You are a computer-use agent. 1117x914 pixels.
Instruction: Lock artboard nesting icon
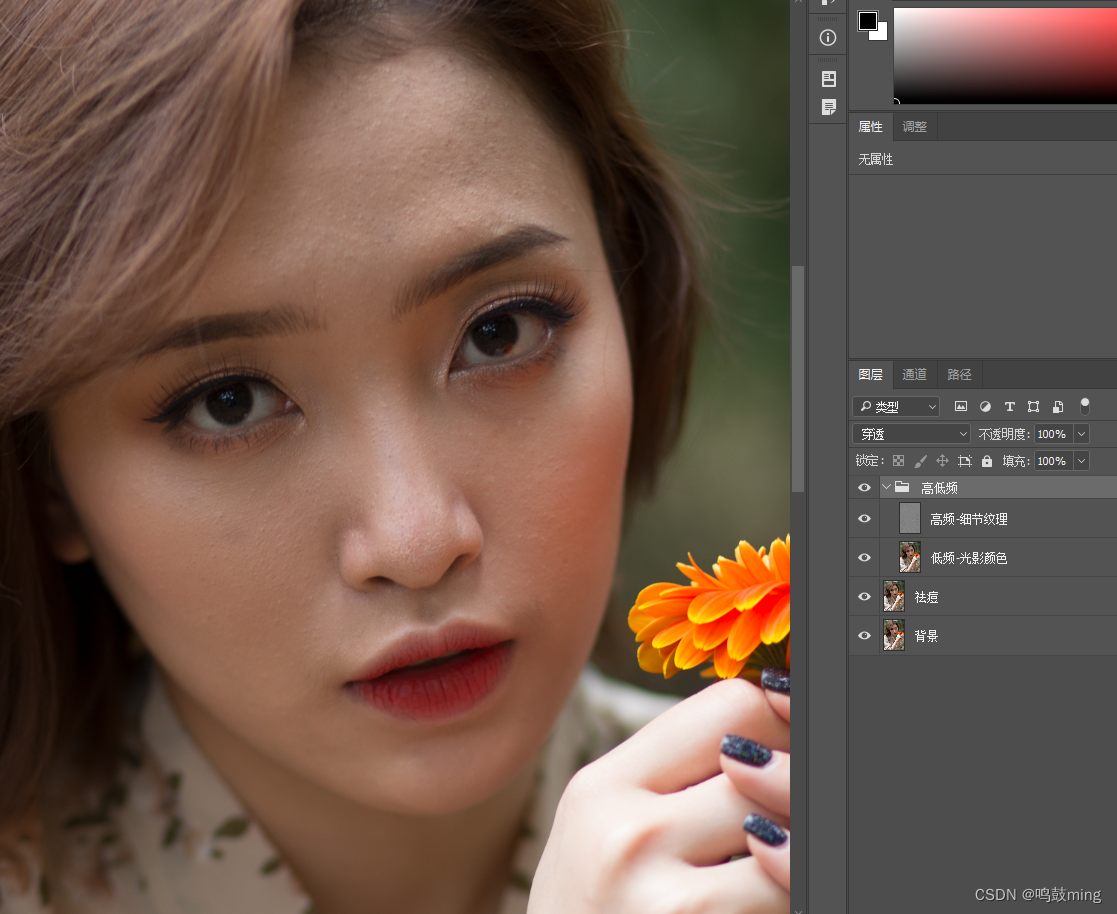click(x=965, y=461)
